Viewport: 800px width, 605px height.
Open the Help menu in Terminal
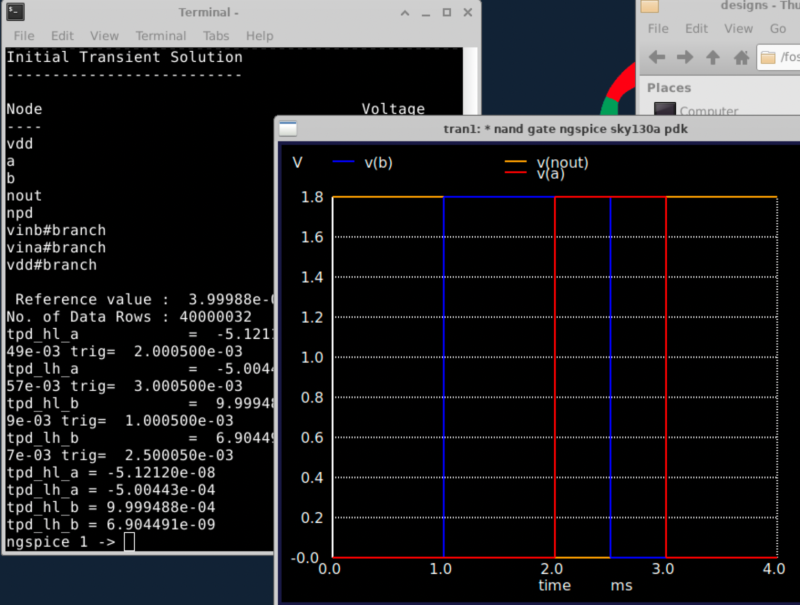[259, 35]
